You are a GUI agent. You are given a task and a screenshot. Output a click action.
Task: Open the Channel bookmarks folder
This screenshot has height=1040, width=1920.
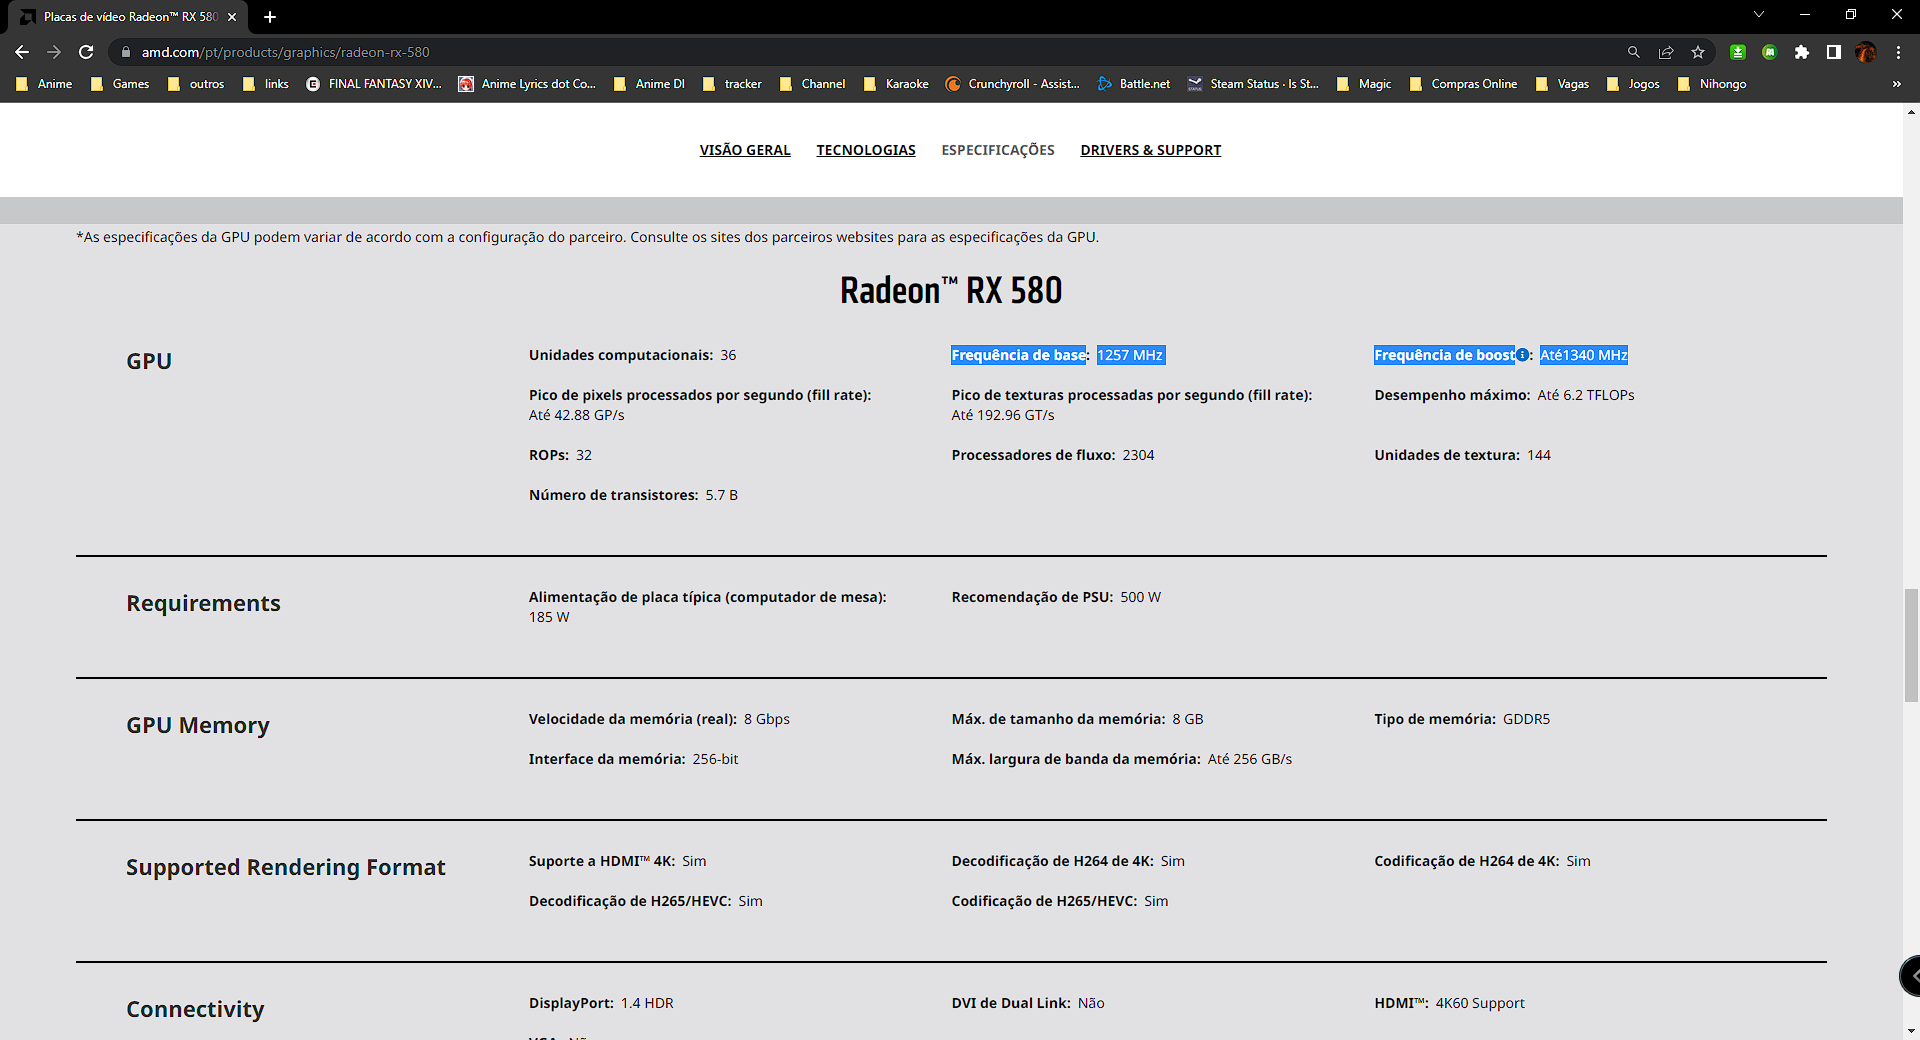coord(812,84)
